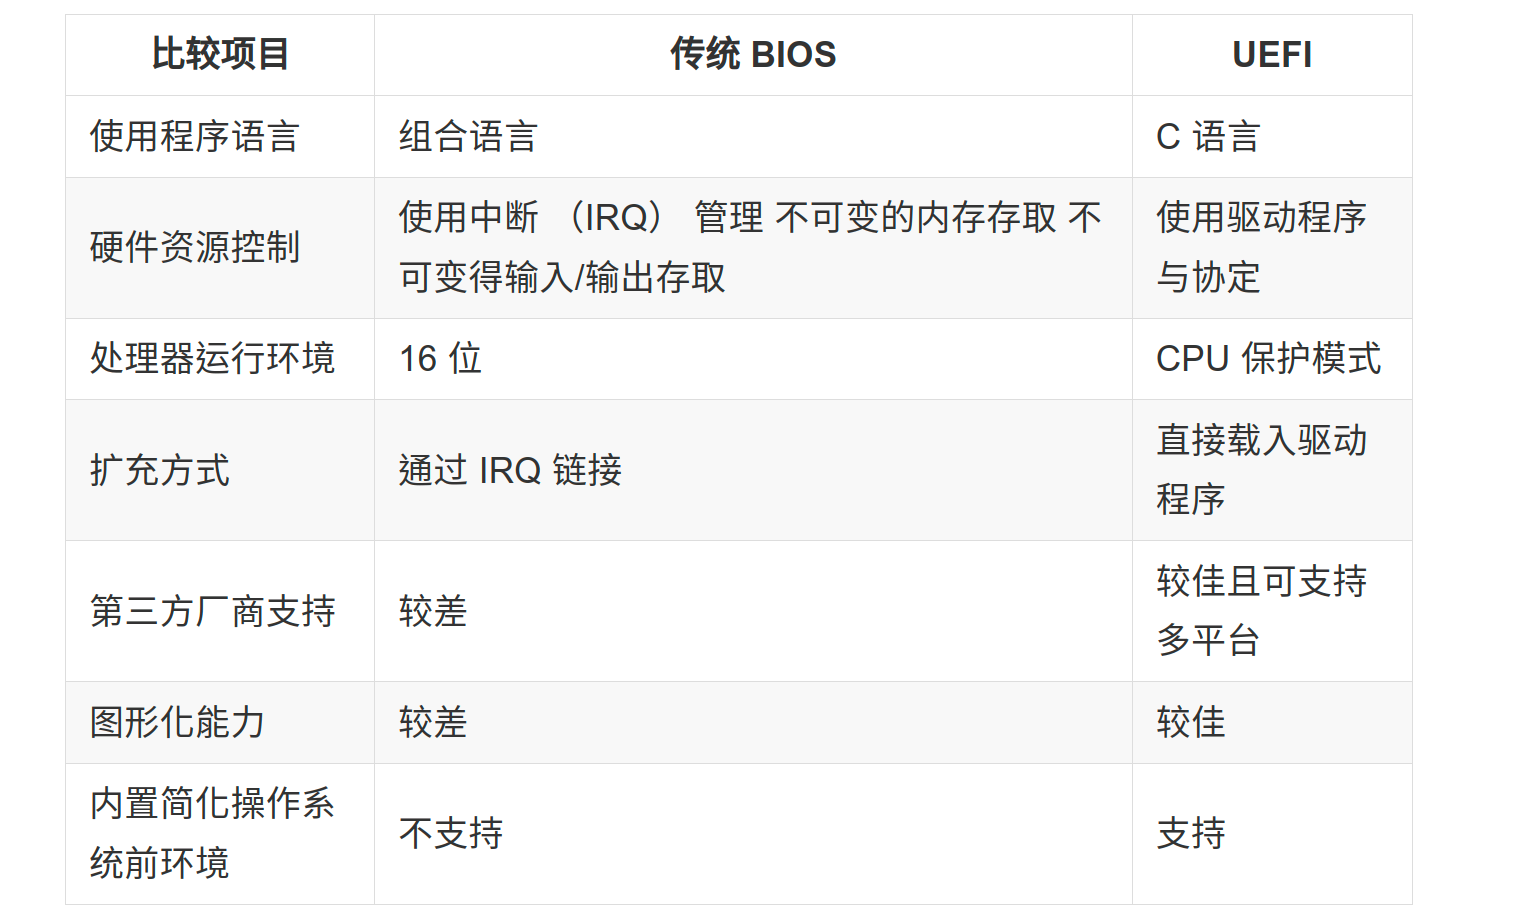Click the UEFI column header
1524x907 pixels.
click(x=1271, y=55)
